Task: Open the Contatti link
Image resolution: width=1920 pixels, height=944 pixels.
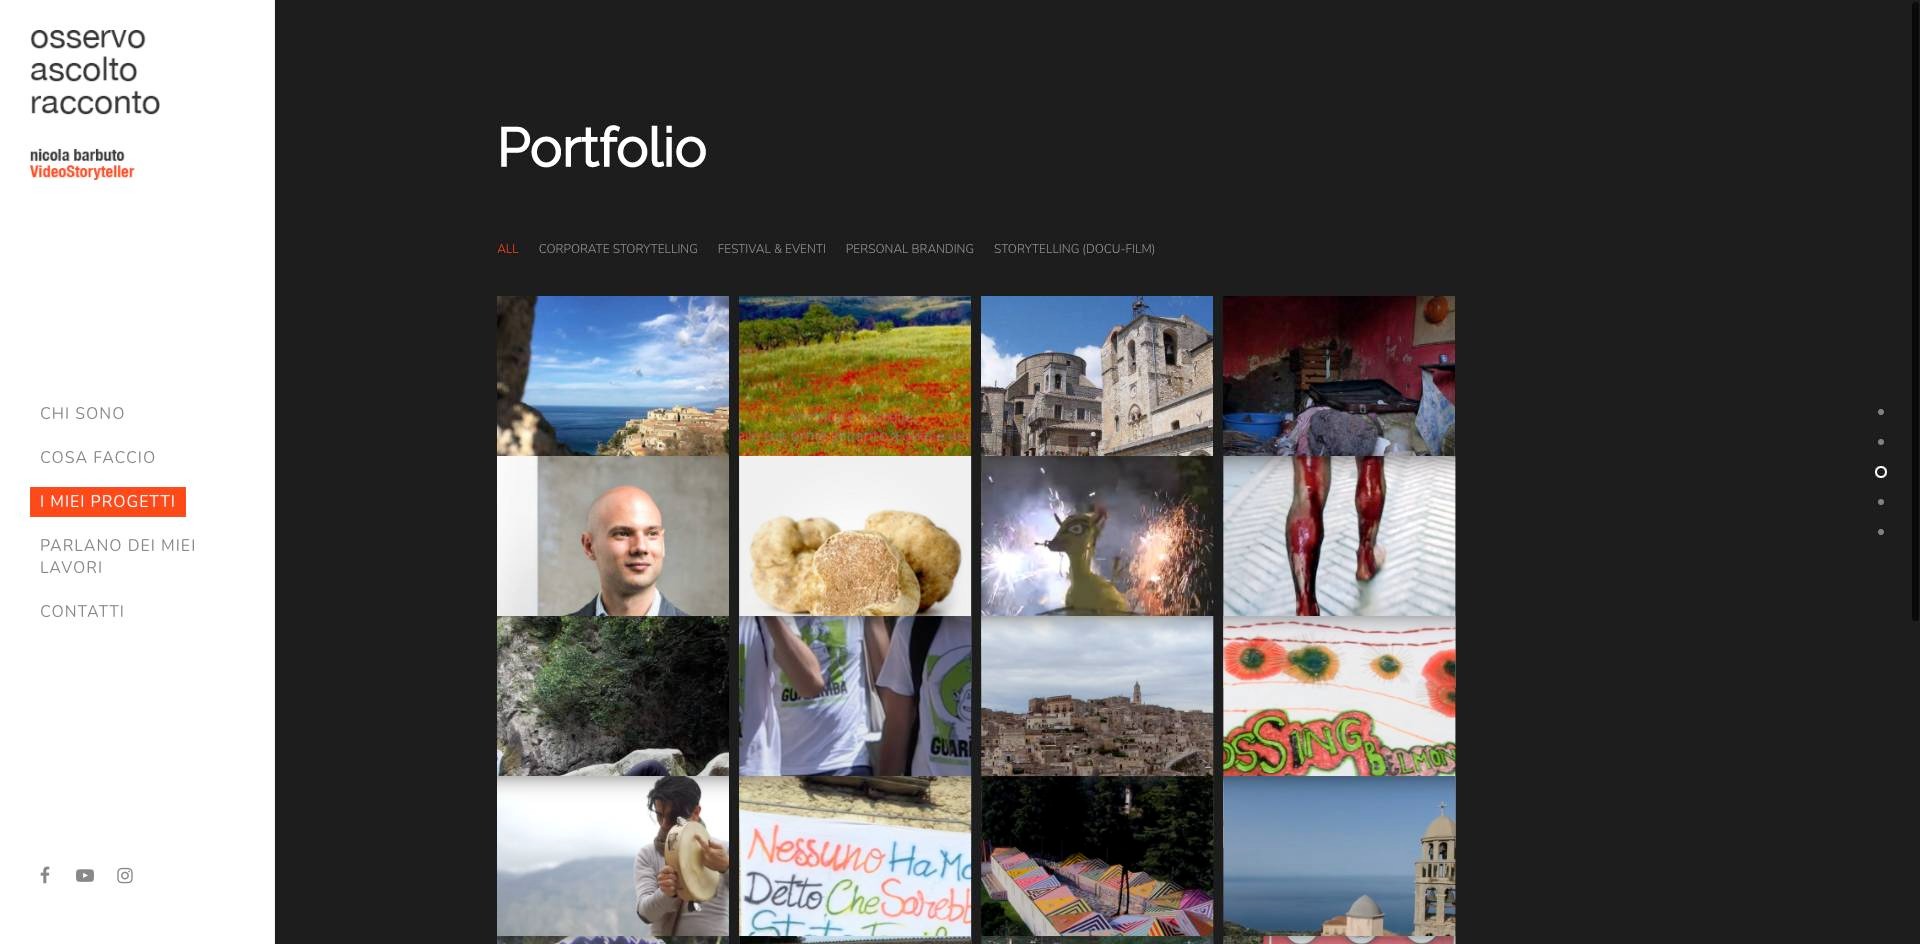Action: pos(82,611)
